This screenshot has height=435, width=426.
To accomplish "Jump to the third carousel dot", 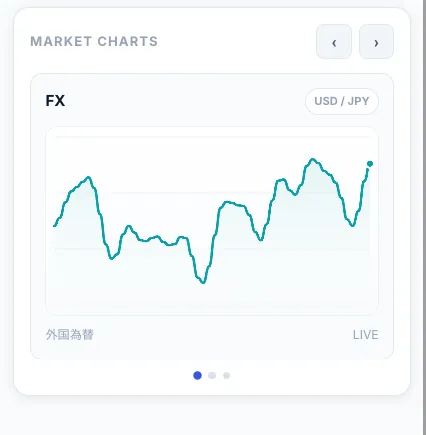I will pos(226,376).
